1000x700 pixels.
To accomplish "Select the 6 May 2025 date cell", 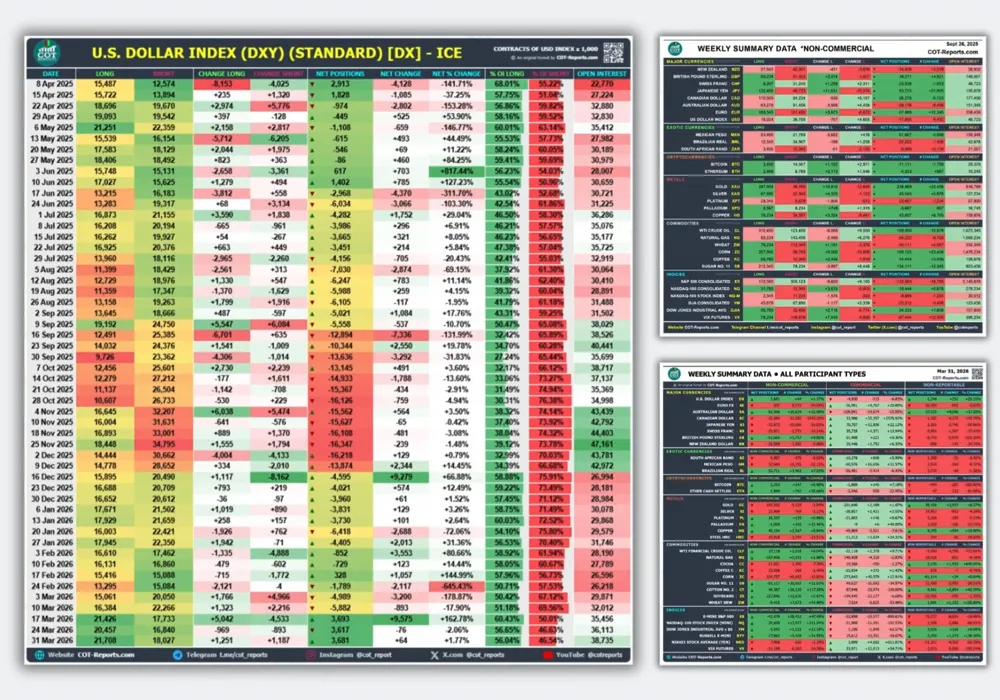I will [52, 128].
